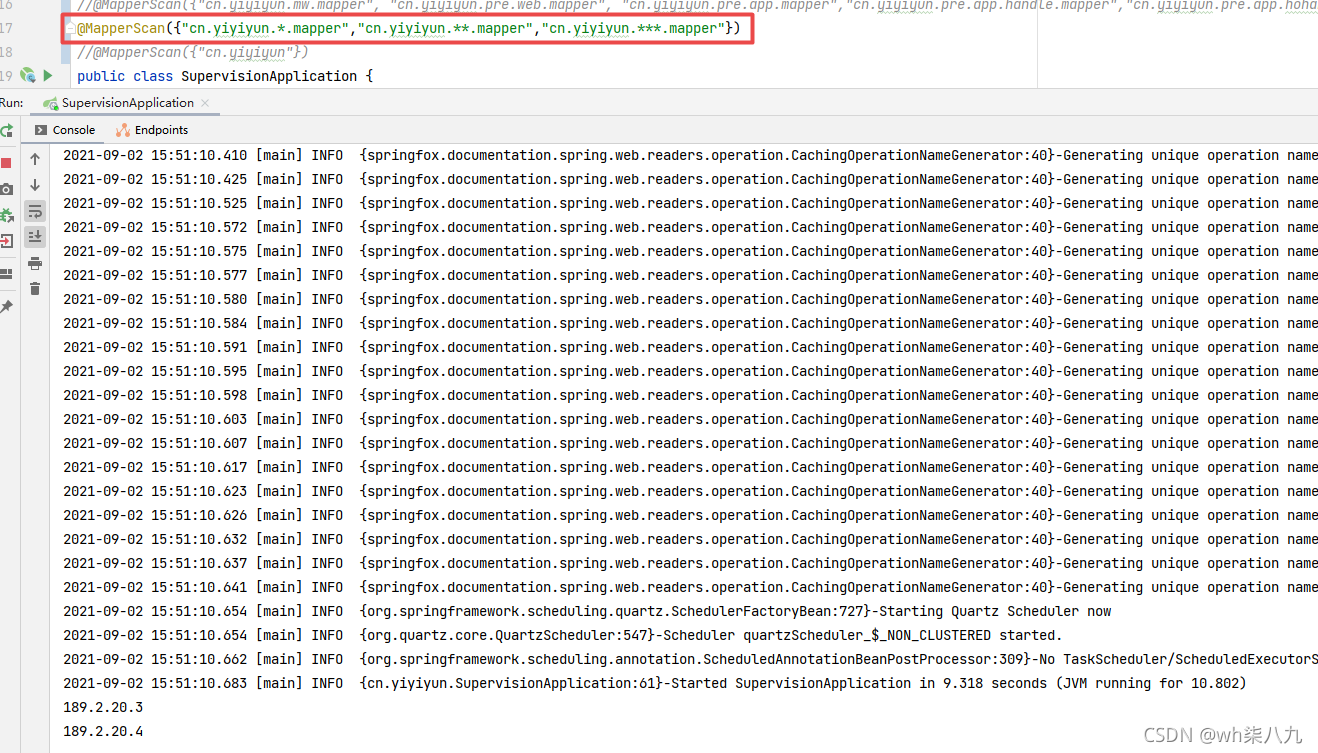Click line number 18 in the gutter
Image resolution: width=1318 pixels, height=753 pixels.
pyautogui.click(x=8, y=52)
